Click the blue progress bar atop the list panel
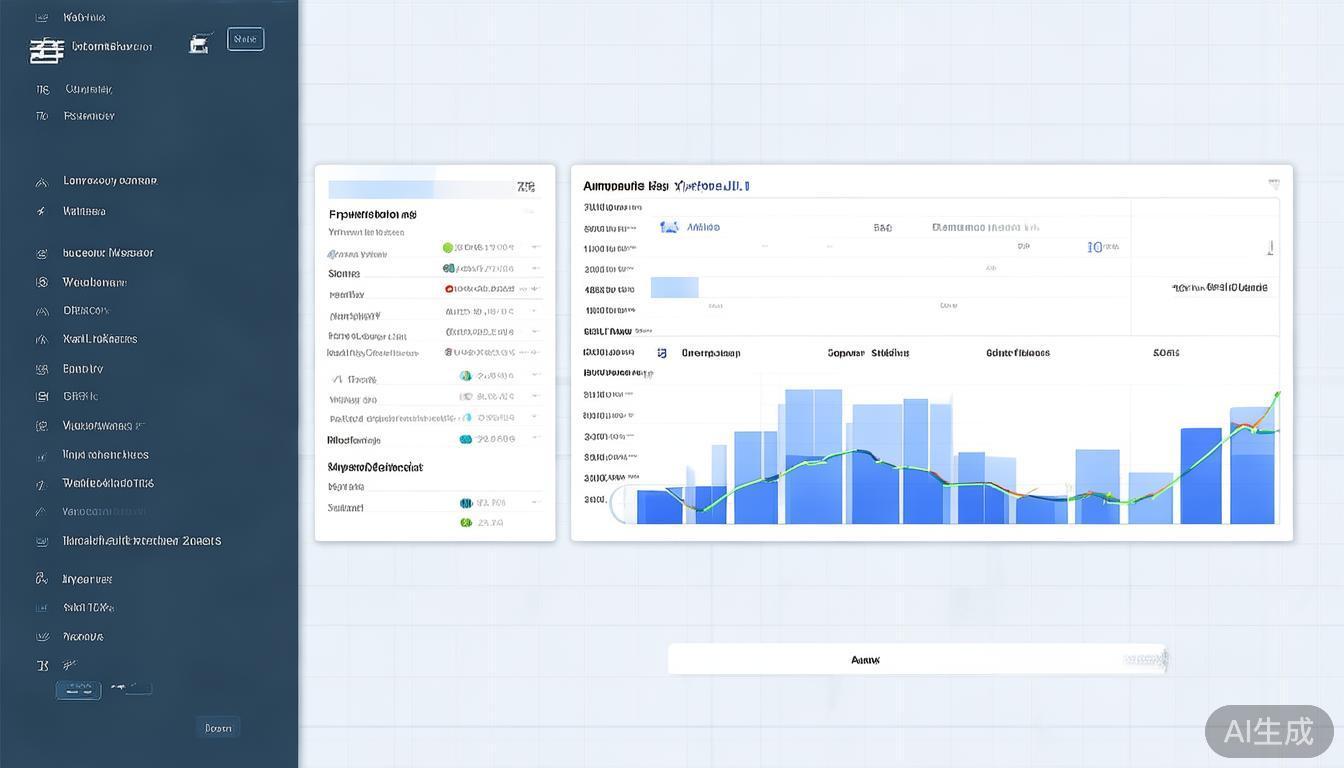 pos(380,189)
